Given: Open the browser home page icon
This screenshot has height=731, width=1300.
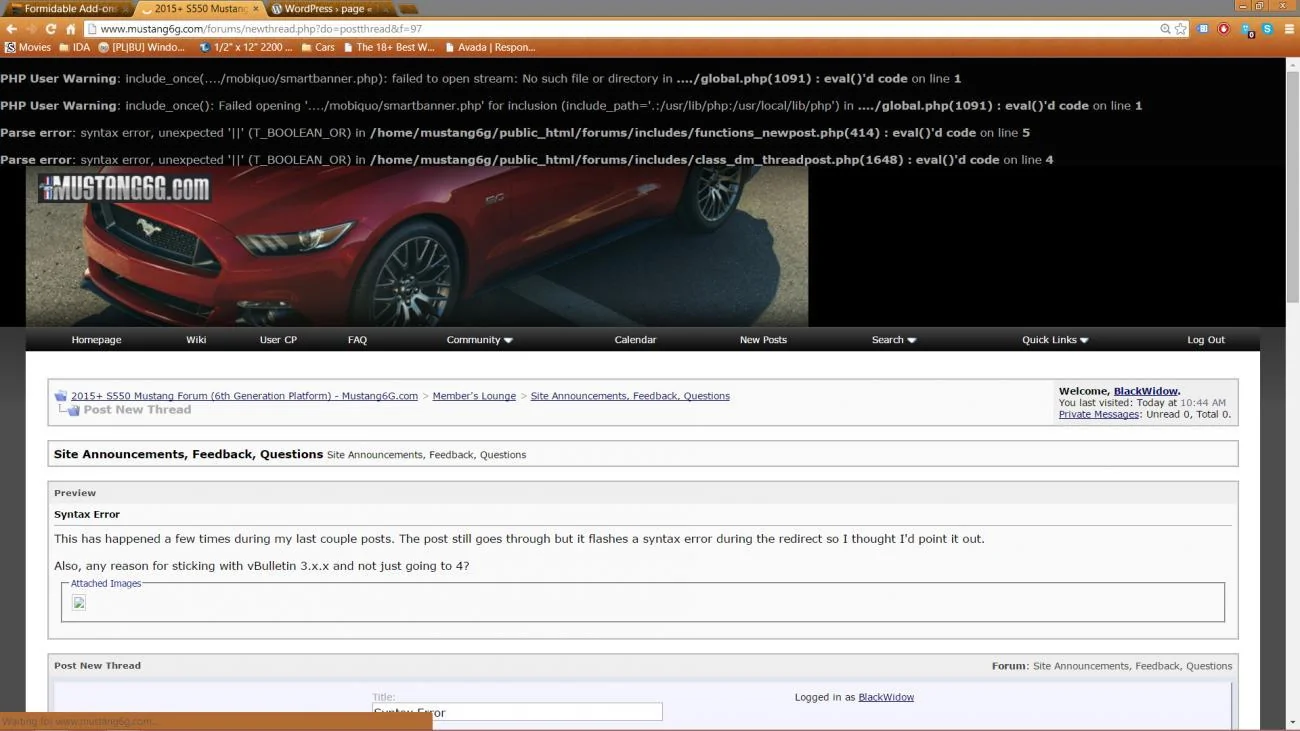Looking at the screenshot, I should 70,29.
